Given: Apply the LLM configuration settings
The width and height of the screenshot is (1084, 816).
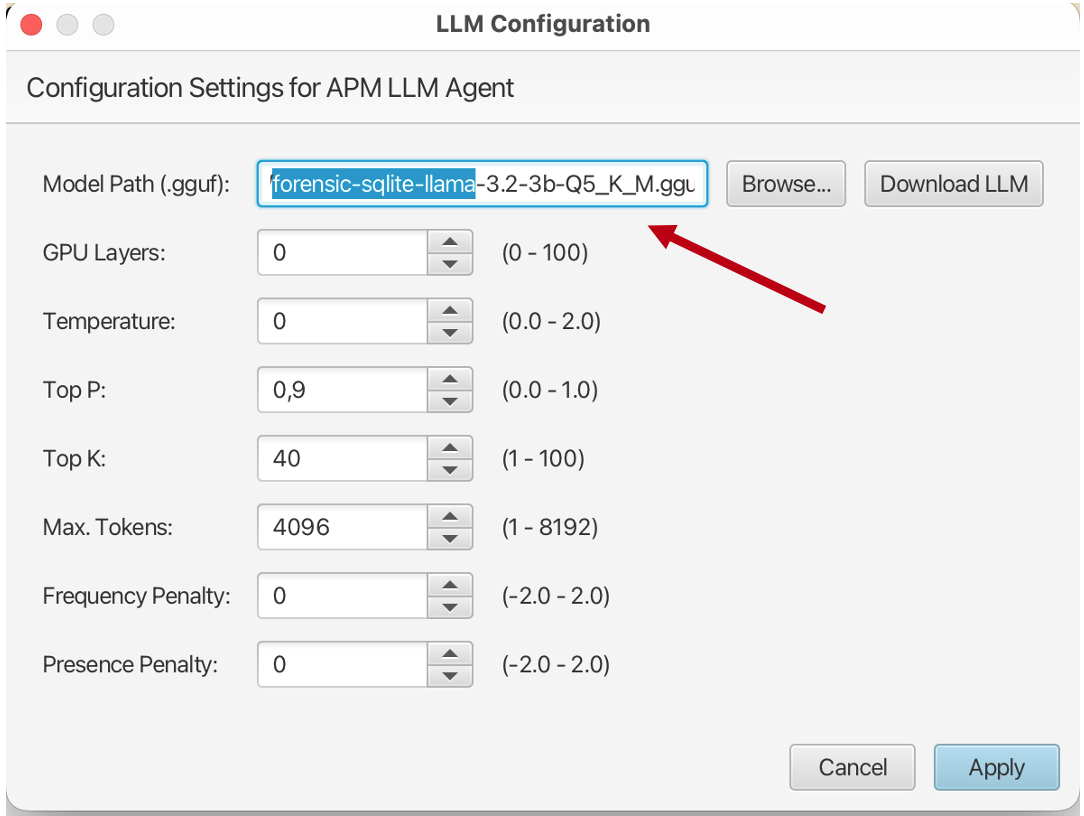Looking at the screenshot, I should click(x=996, y=767).
